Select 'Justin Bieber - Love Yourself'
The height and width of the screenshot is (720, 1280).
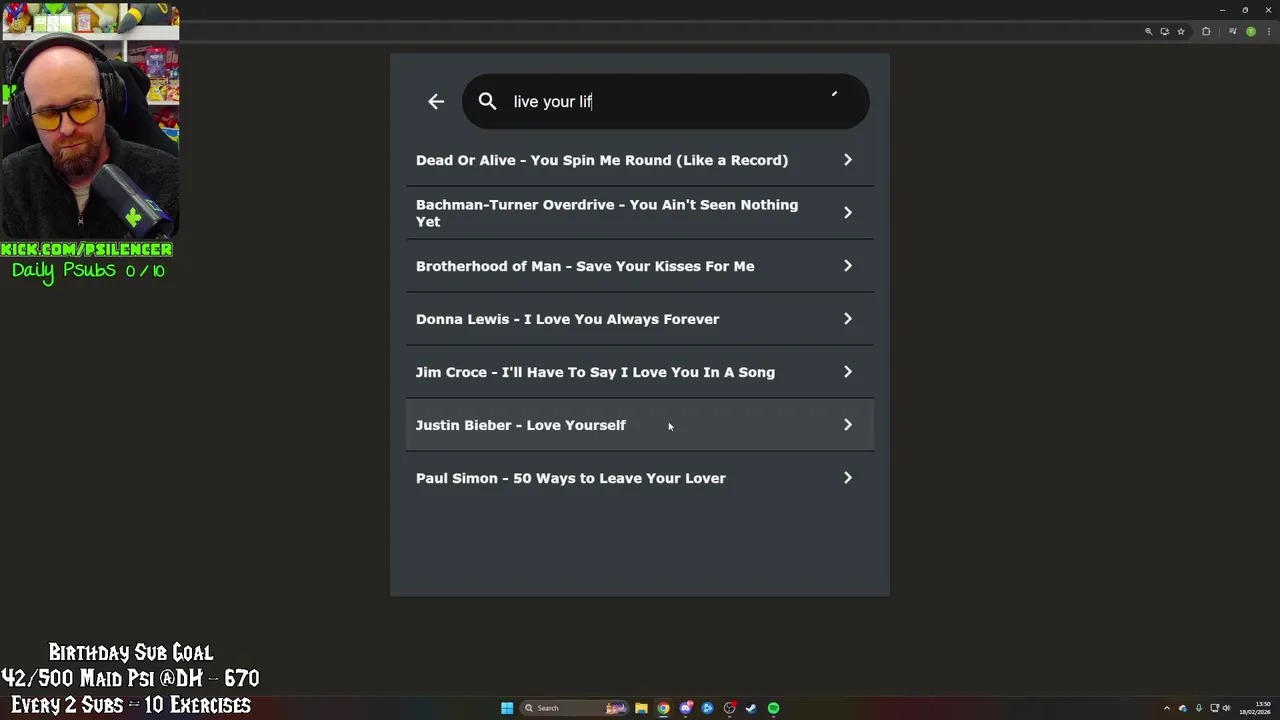(x=640, y=425)
